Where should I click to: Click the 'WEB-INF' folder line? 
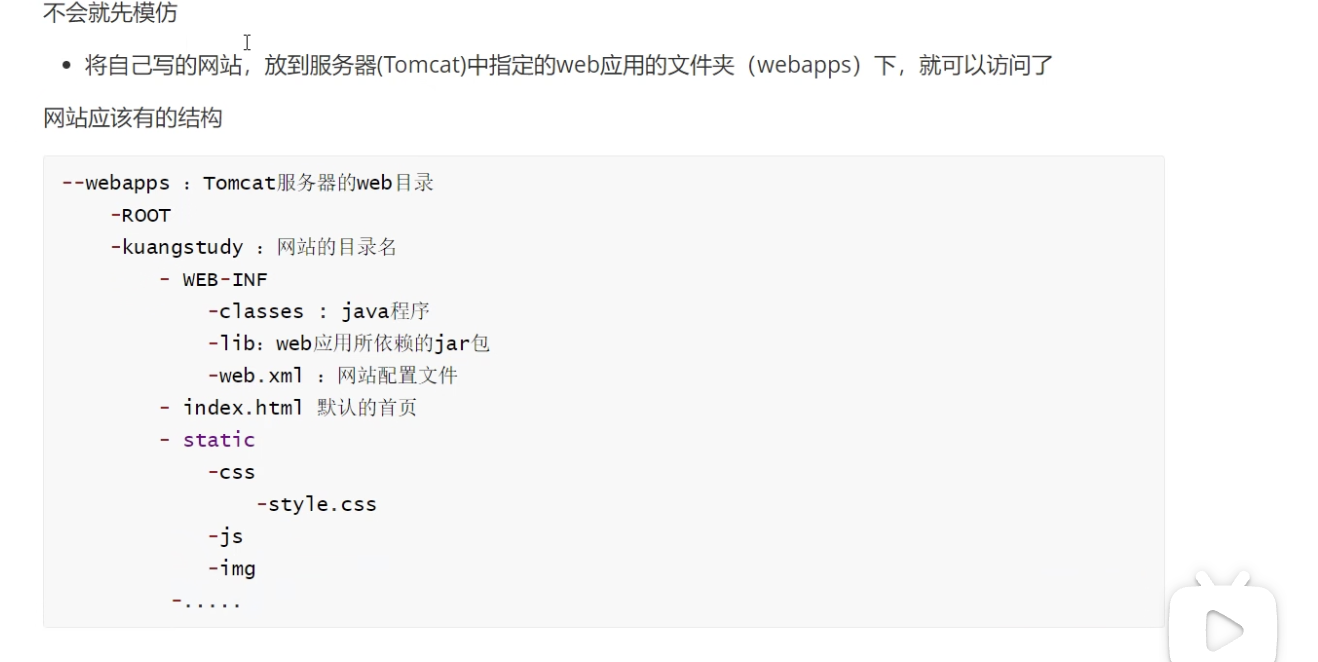coord(225,279)
